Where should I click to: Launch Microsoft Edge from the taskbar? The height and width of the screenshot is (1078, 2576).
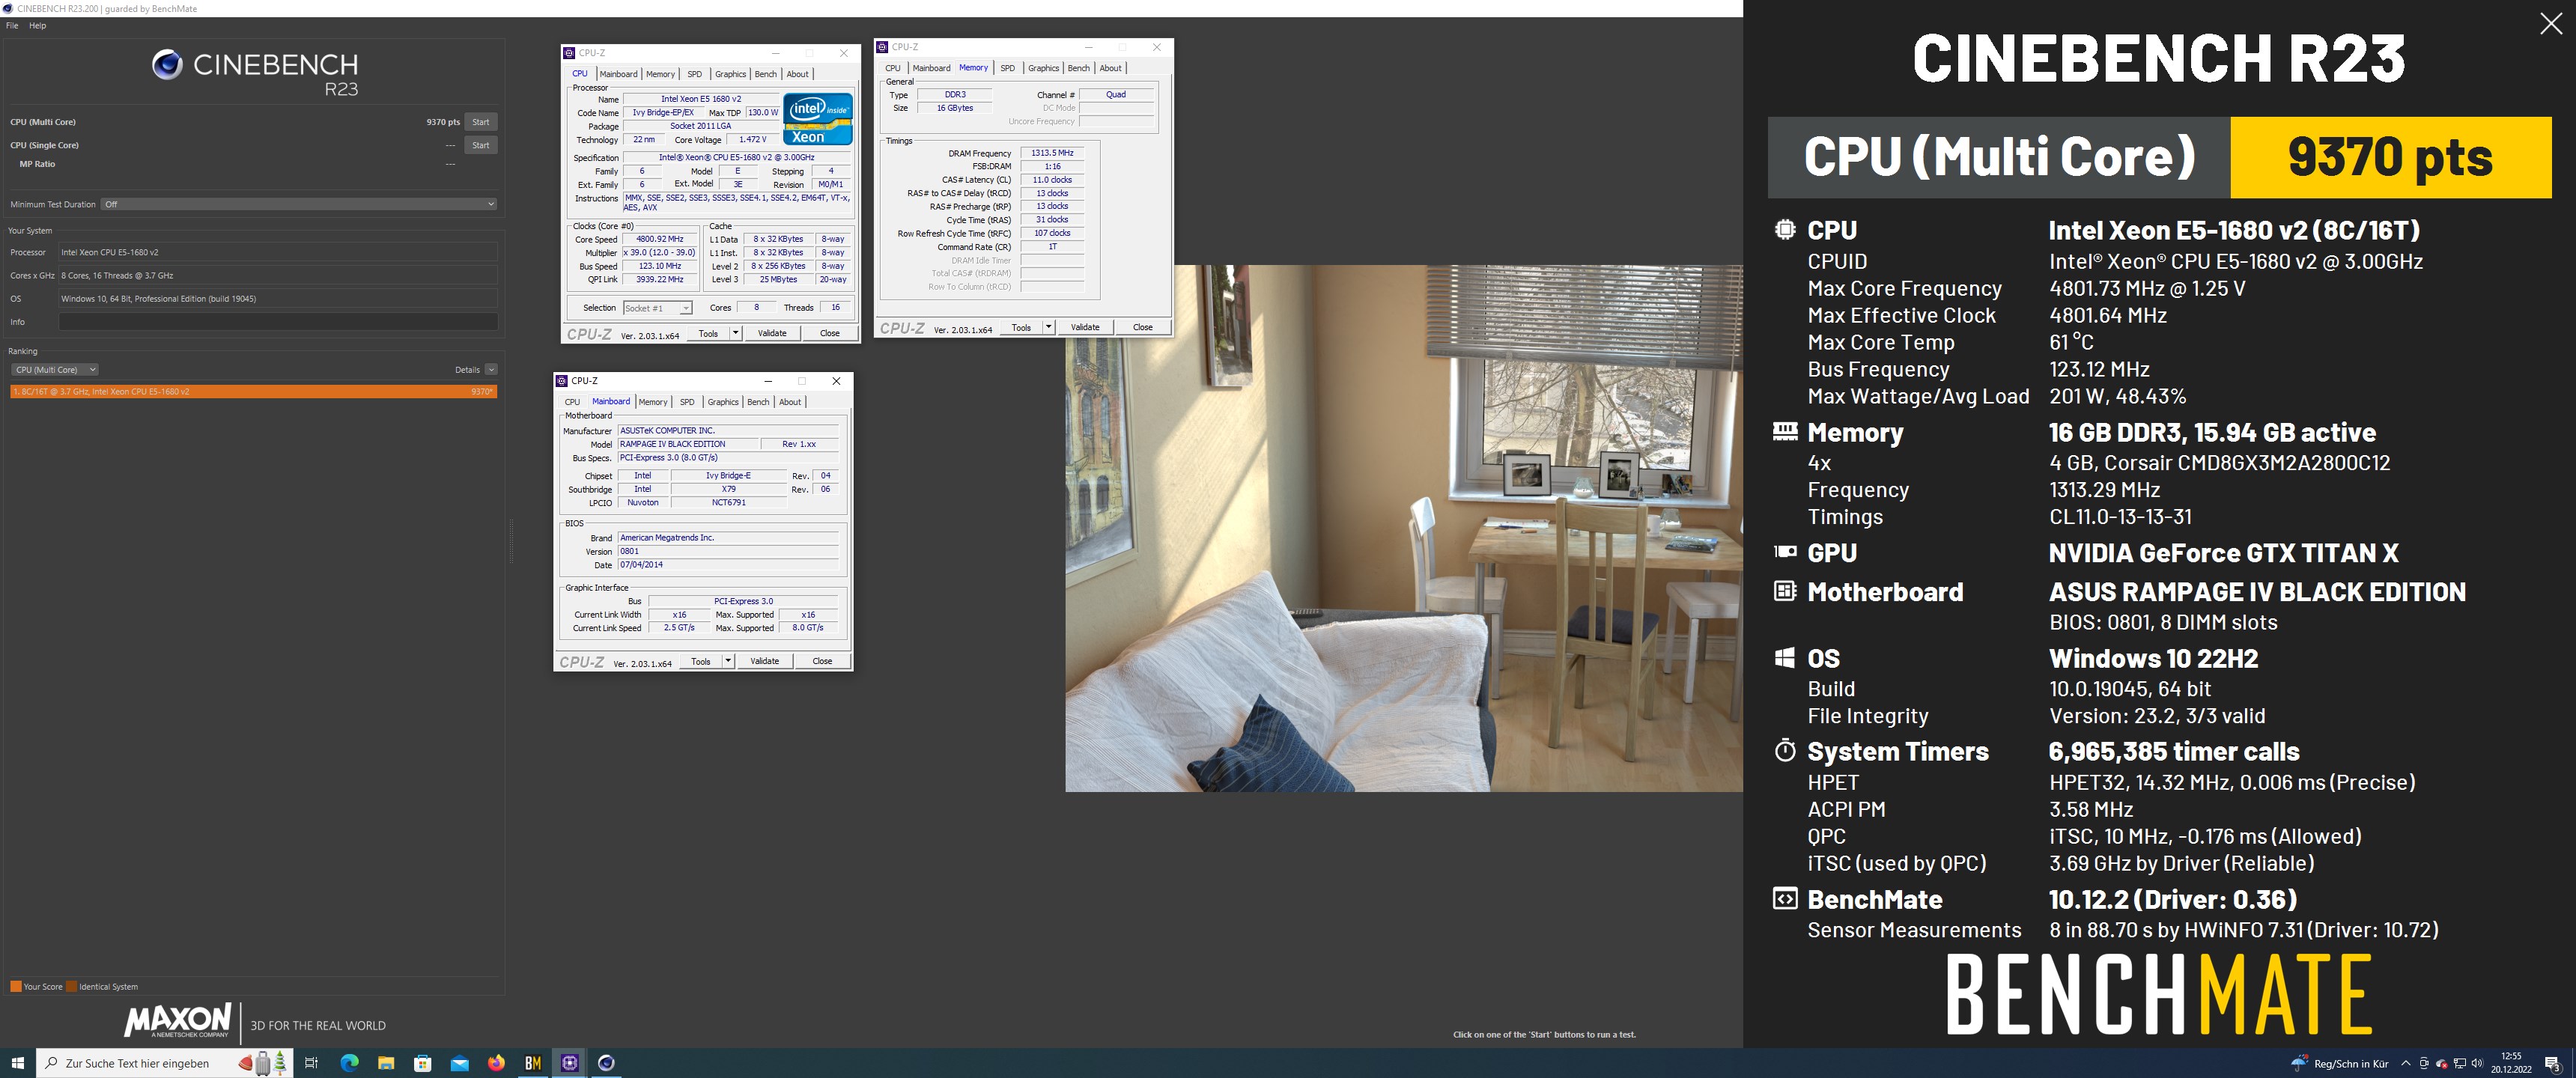click(349, 1063)
